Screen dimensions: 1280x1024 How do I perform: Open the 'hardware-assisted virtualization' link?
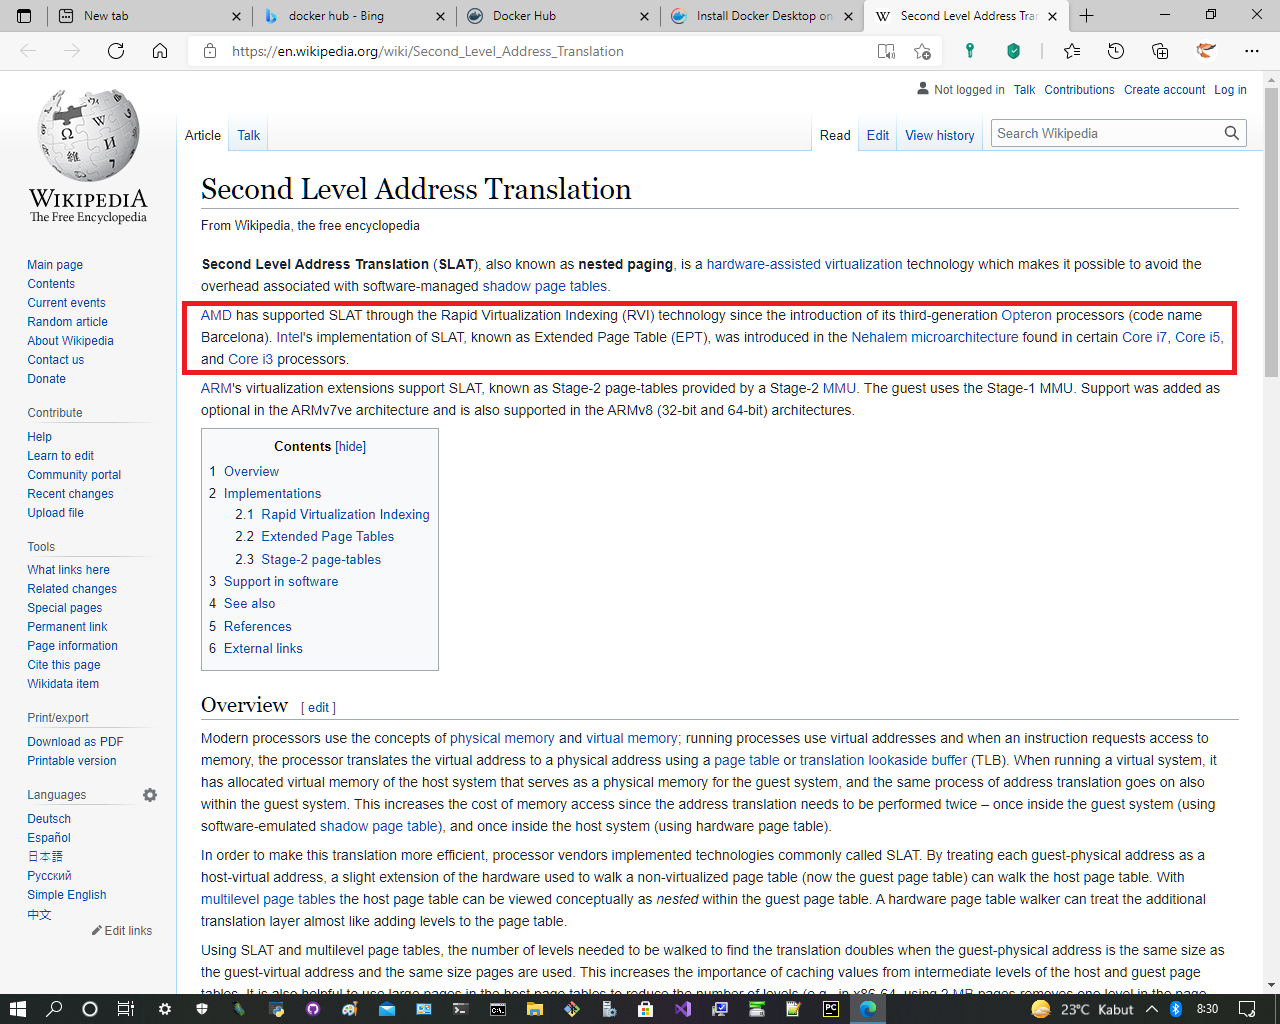(x=804, y=264)
